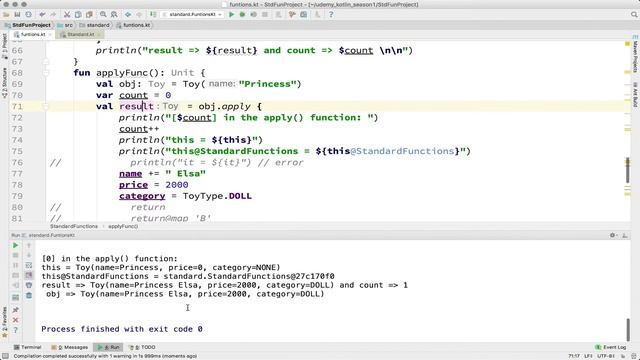This screenshot has height=360, width=640.
Task: Click the editor vertical scrollbar thumb
Action: (628, 171)
